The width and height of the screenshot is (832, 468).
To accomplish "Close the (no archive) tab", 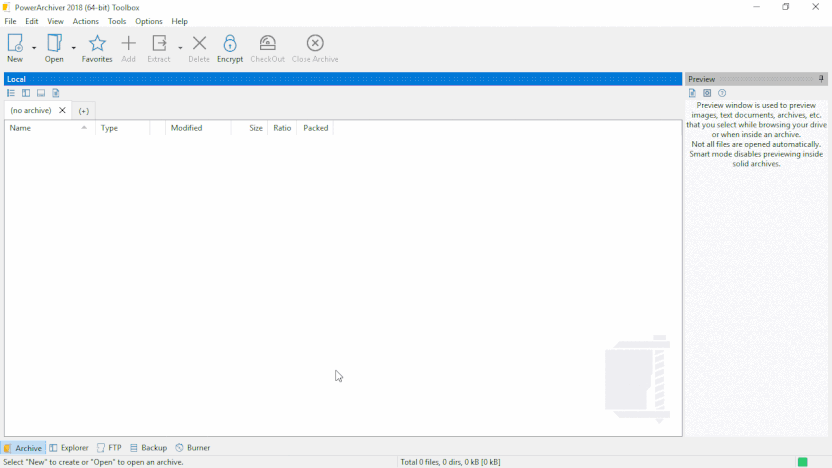I will 62,110.
